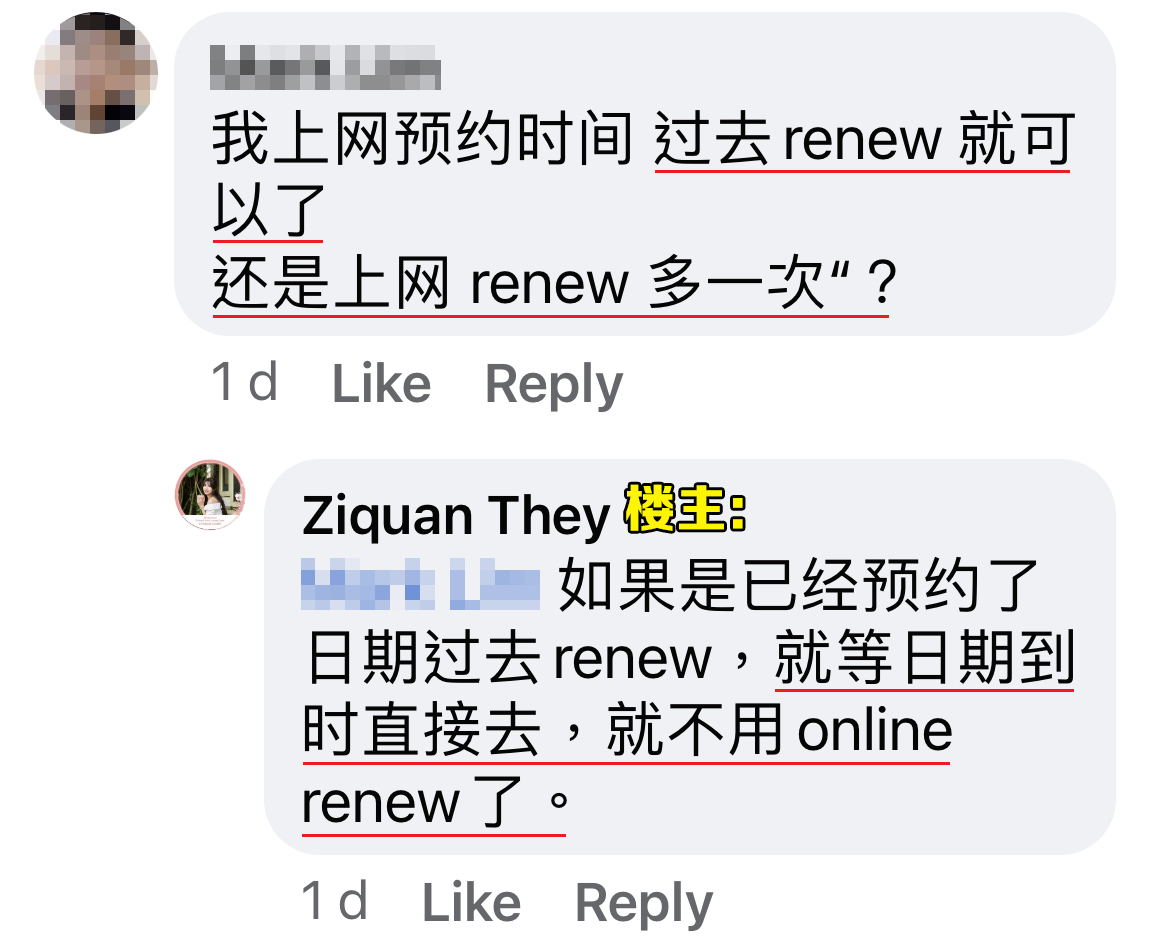
Task: Reply to Ziquan They's comment
Action: (x=643, y=903)
